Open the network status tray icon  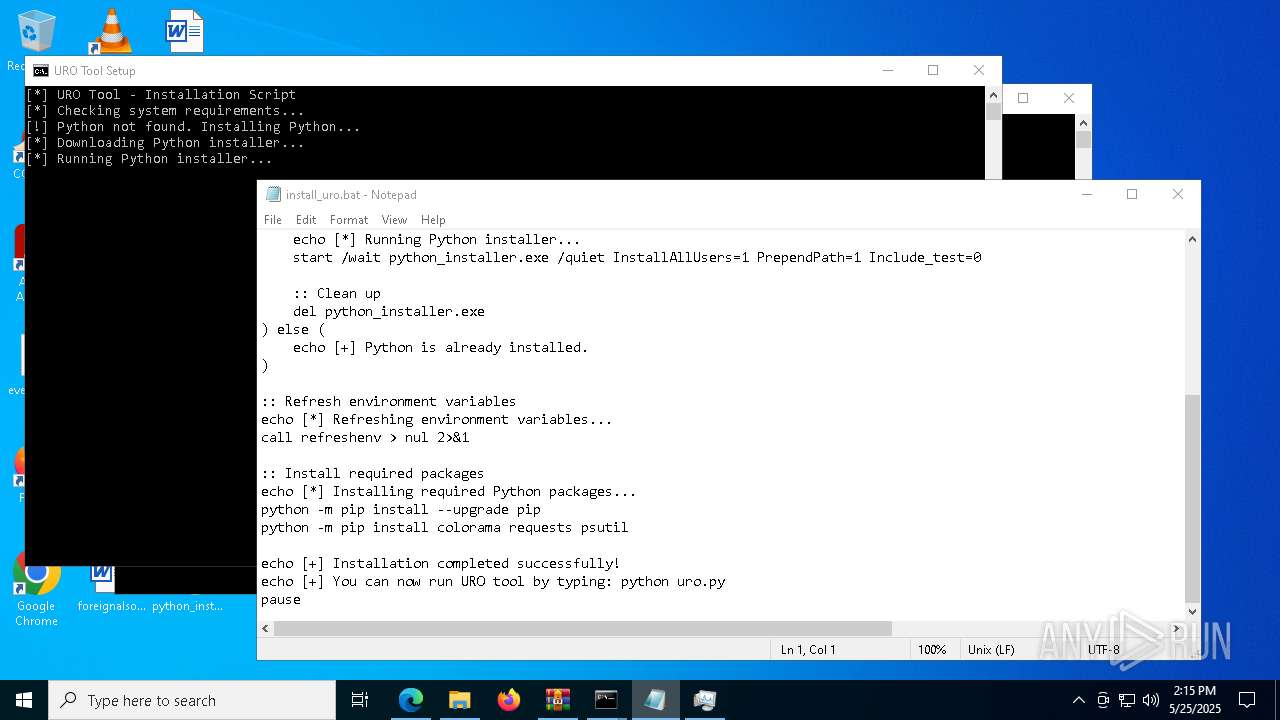(x=1126, y=700)
